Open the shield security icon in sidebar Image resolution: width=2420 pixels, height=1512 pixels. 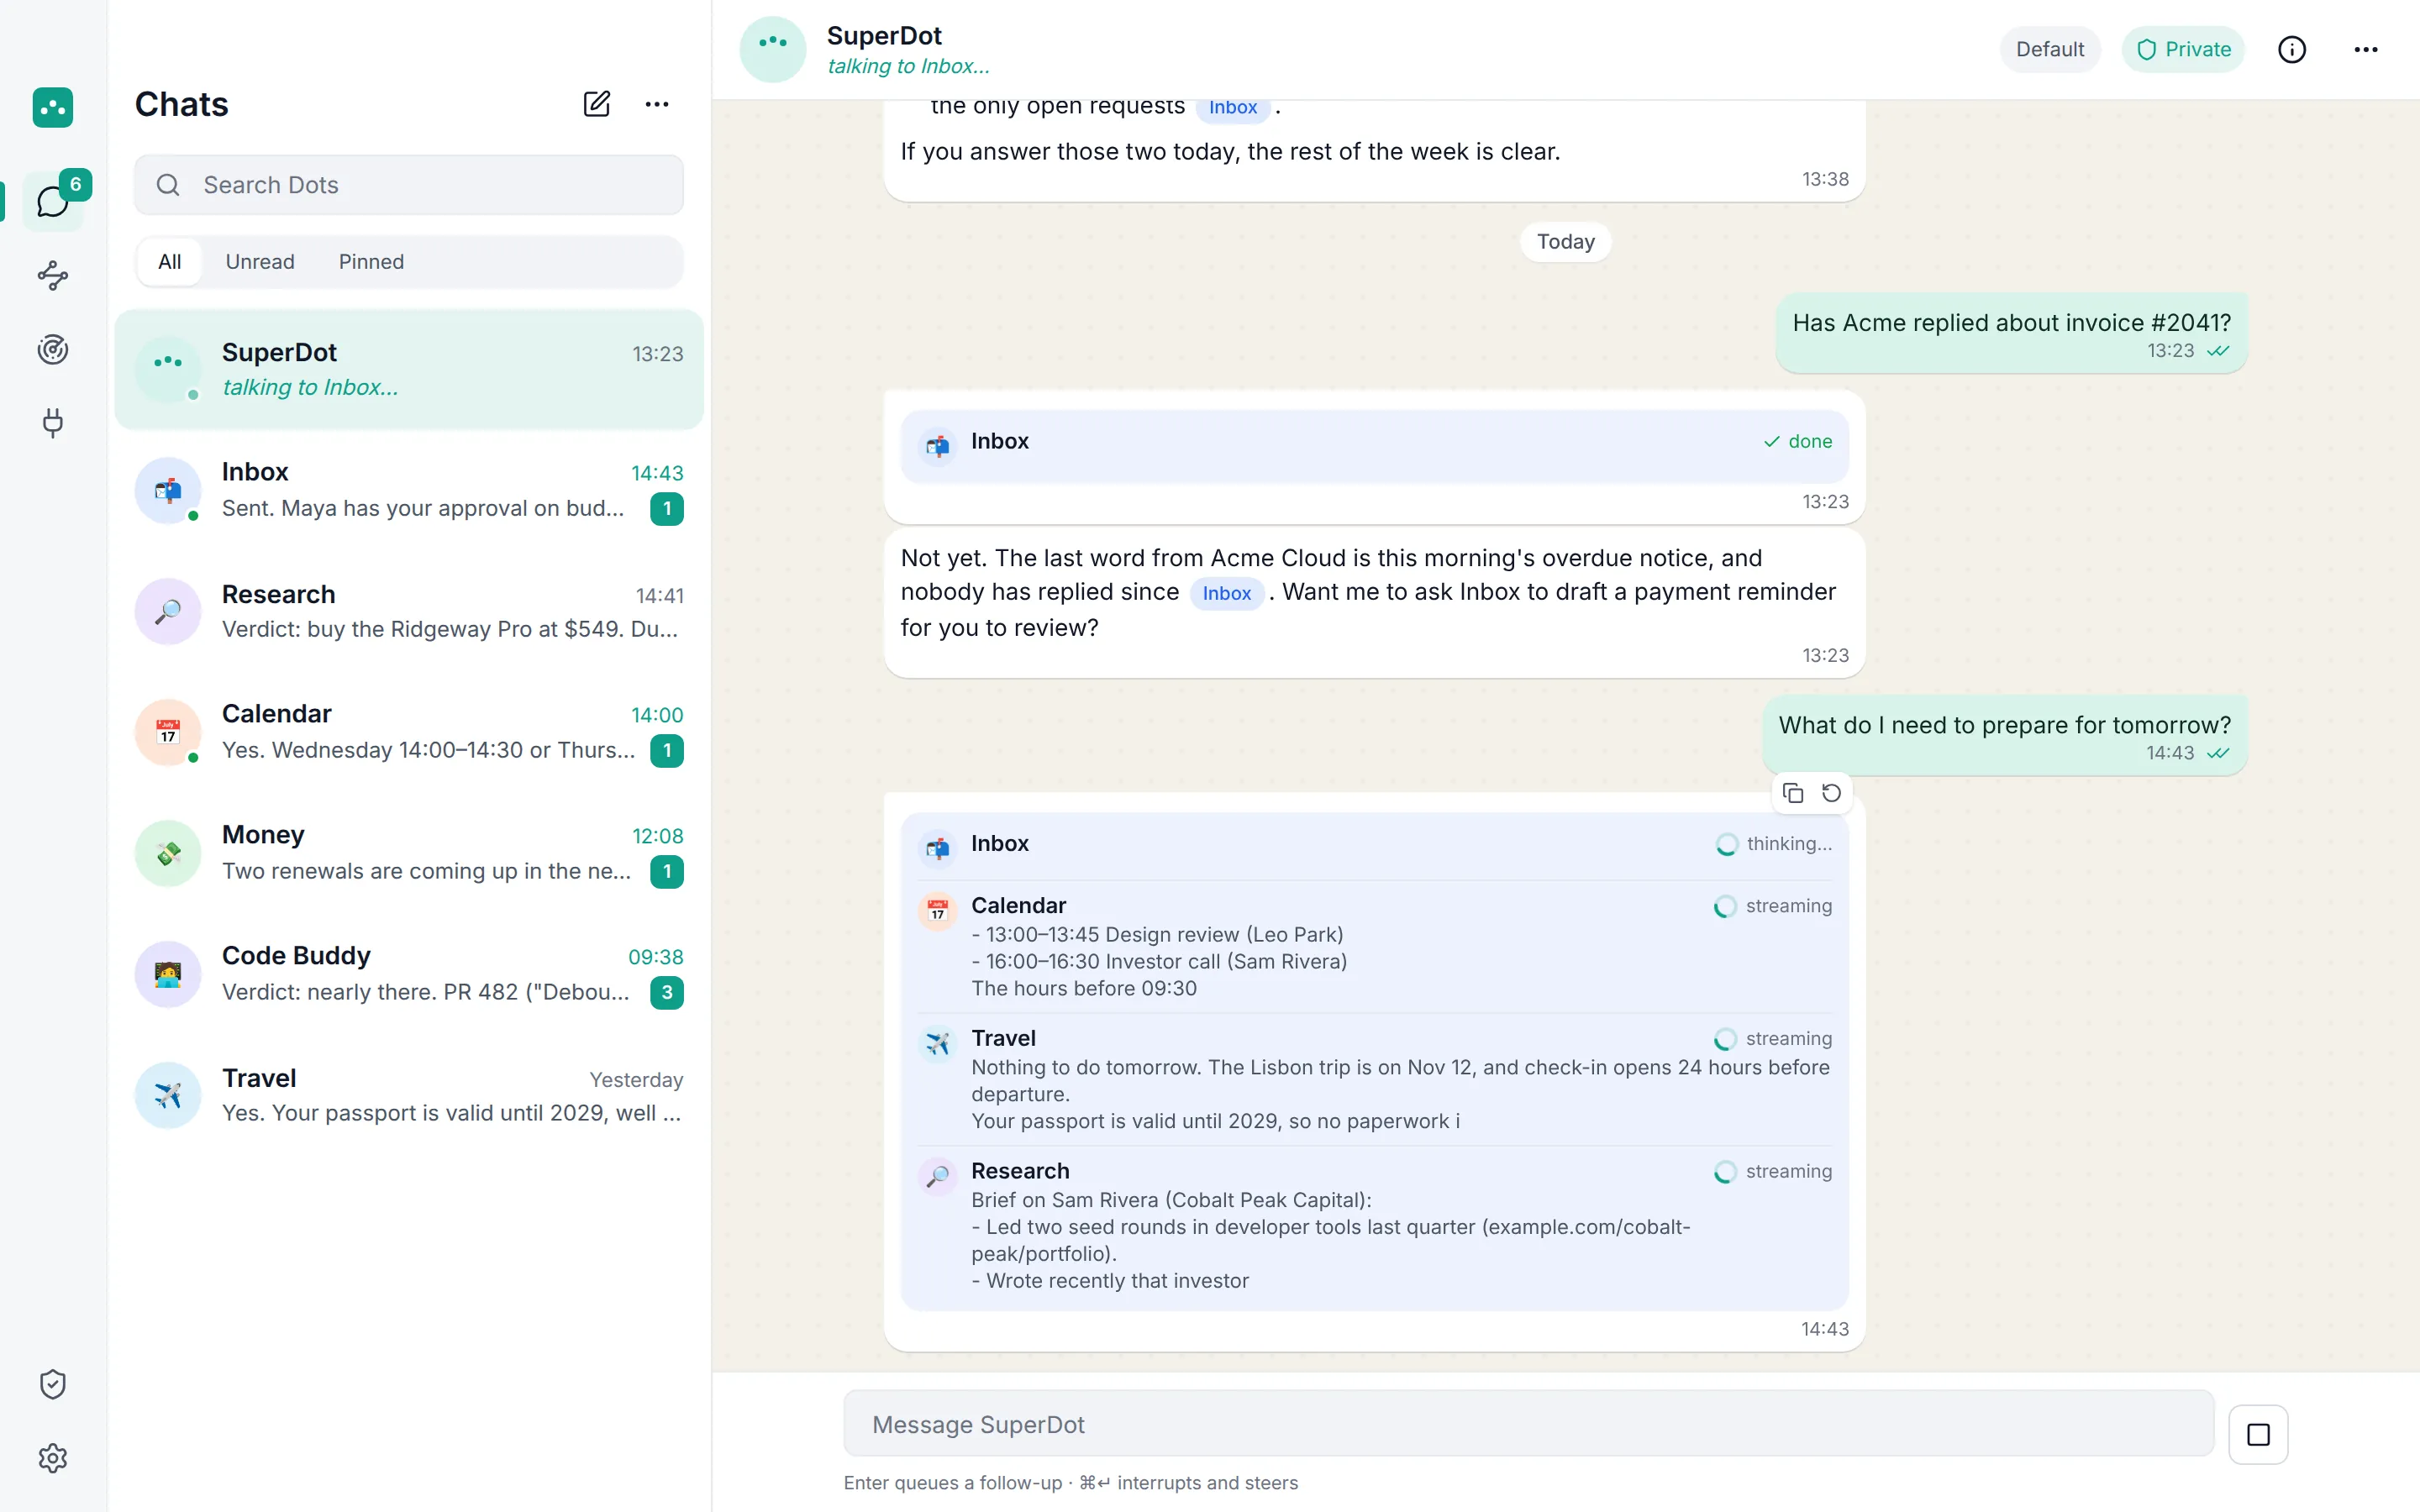click(53, 1384)
